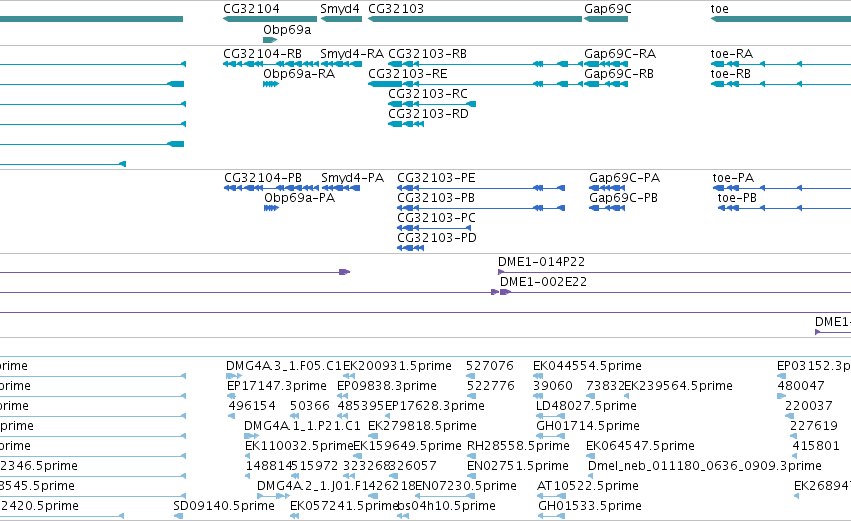Select EST label 522776
Viewport: 851px width, 521px height.
[x=491, y=386]
